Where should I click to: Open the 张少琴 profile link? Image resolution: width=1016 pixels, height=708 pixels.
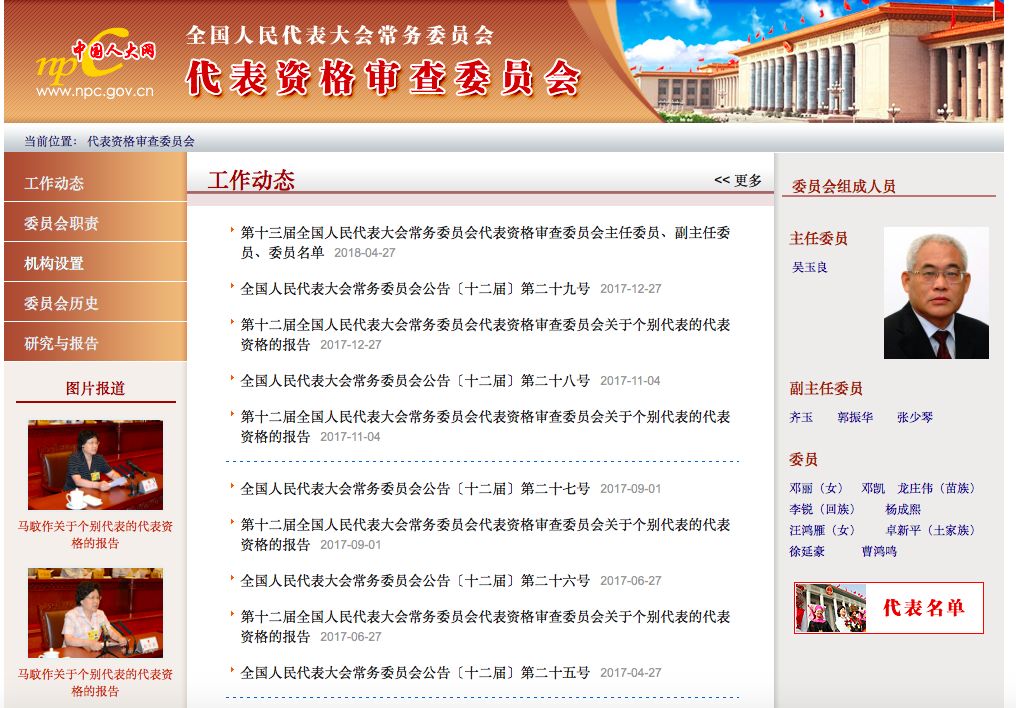pyautogui.click(x=915, y=417)
